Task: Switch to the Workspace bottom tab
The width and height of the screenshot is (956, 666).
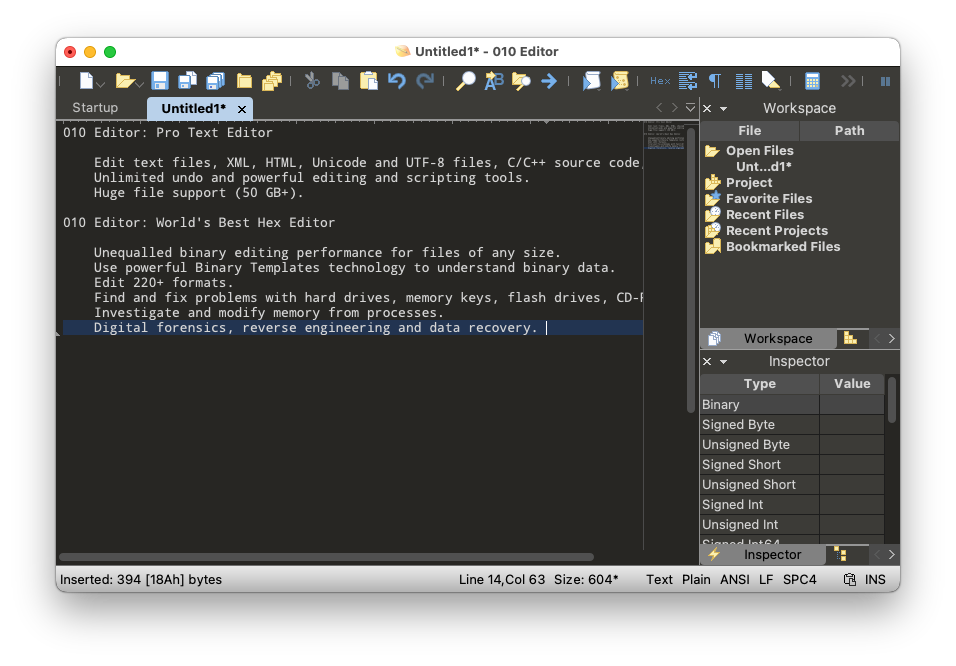Action: pos(768,338)
